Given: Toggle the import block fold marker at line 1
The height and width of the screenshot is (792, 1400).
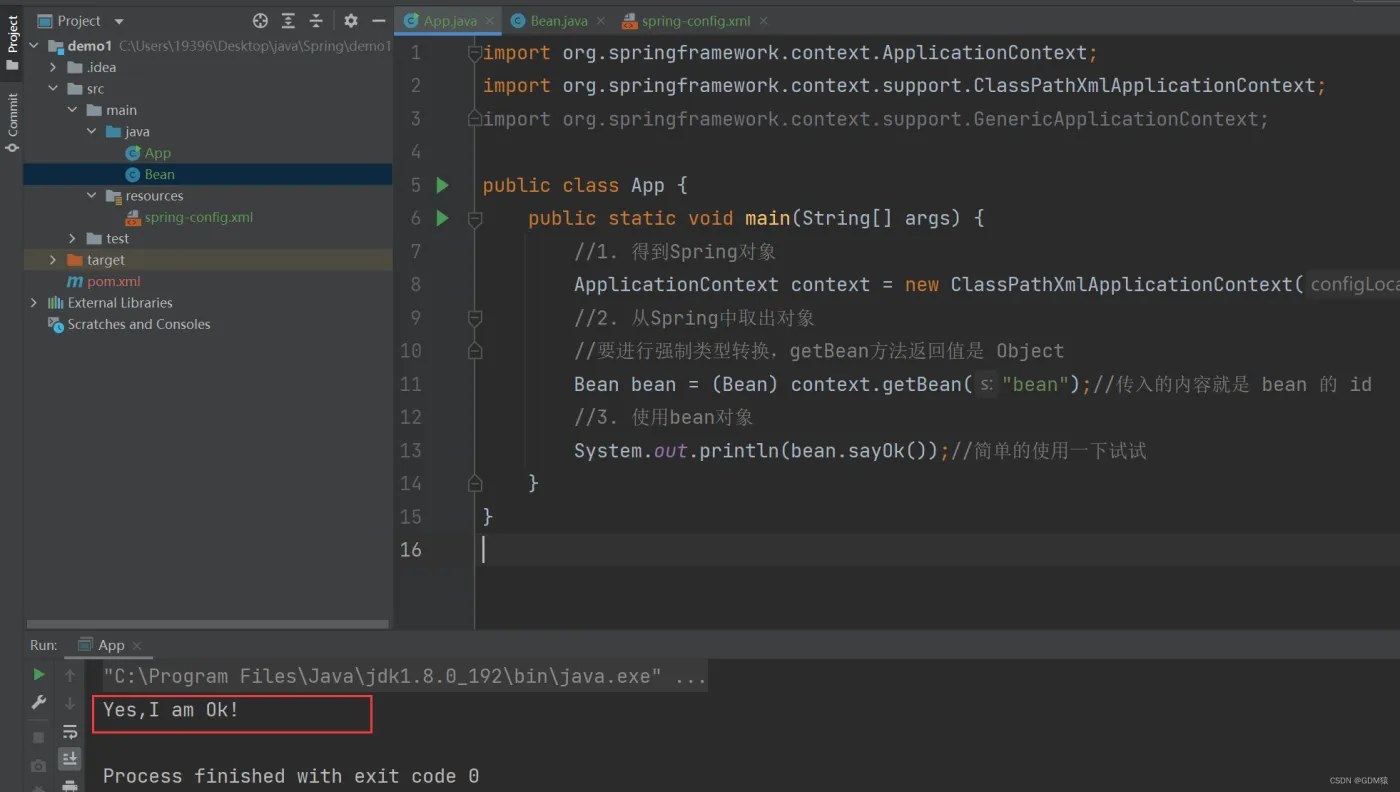Looking at the screenshot, I should point(475,53).
